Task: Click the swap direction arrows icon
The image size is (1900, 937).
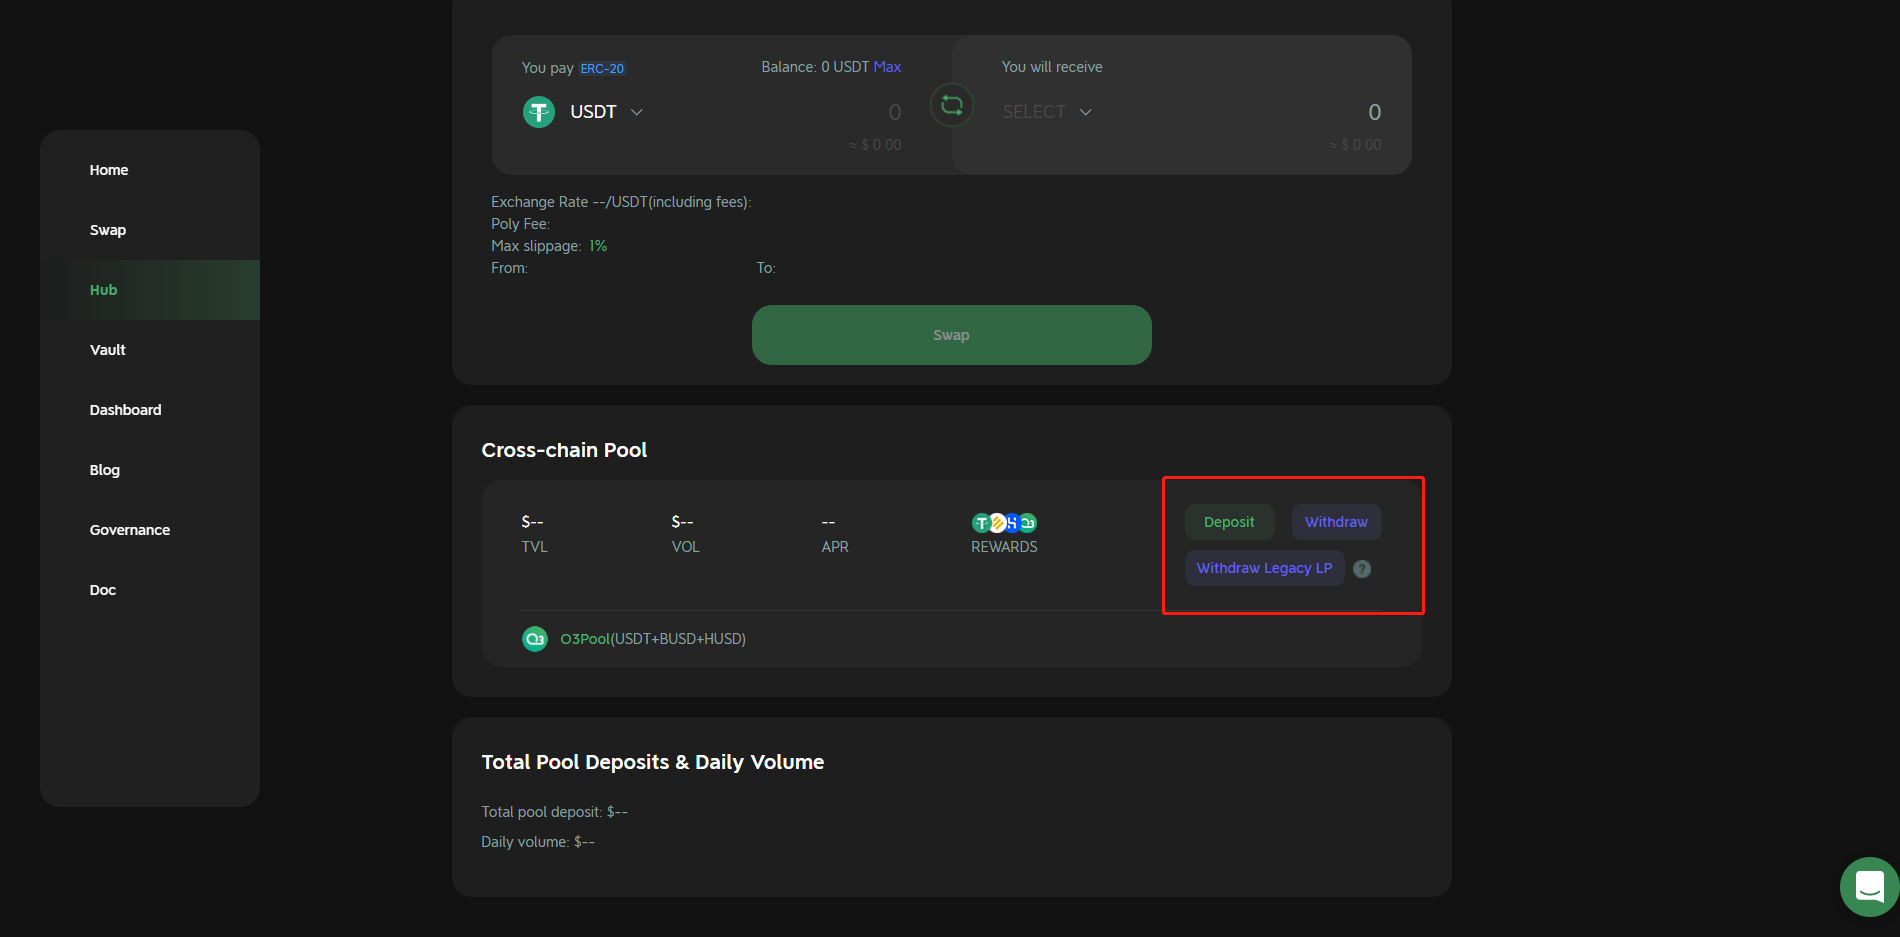Action: click(x=951, y=105)
